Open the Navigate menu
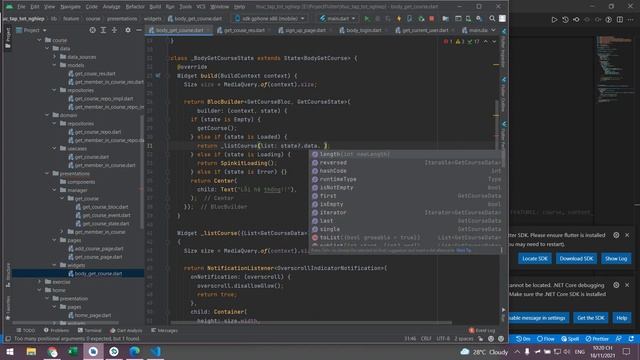Screen dimensions: 640x360 [70, 7]
